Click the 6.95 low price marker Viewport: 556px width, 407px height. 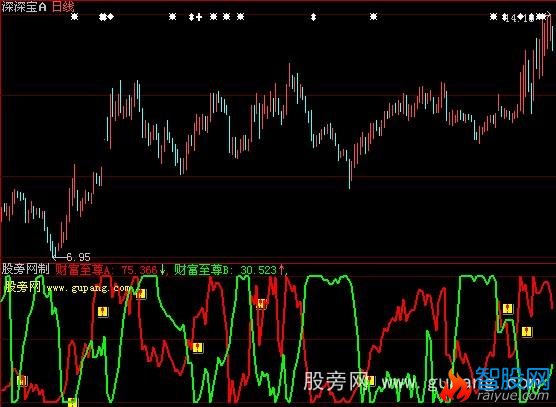78,257
